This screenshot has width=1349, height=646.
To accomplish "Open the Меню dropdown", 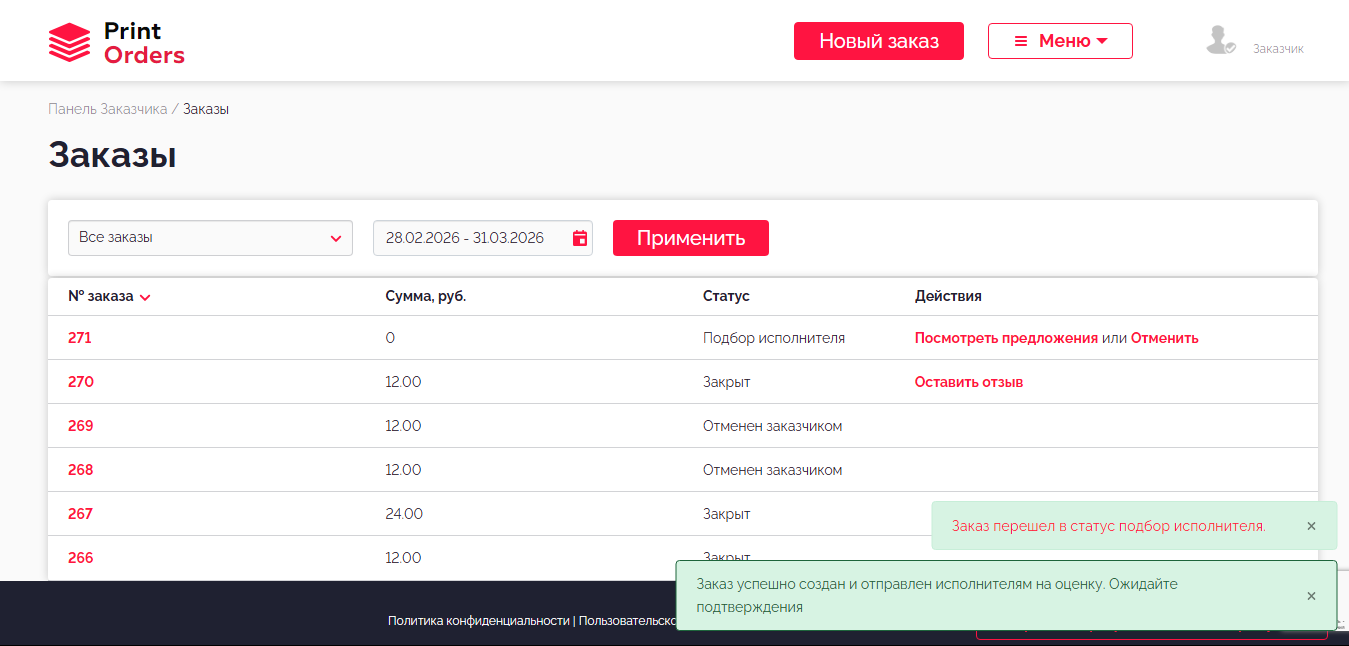I will 1060,41.
